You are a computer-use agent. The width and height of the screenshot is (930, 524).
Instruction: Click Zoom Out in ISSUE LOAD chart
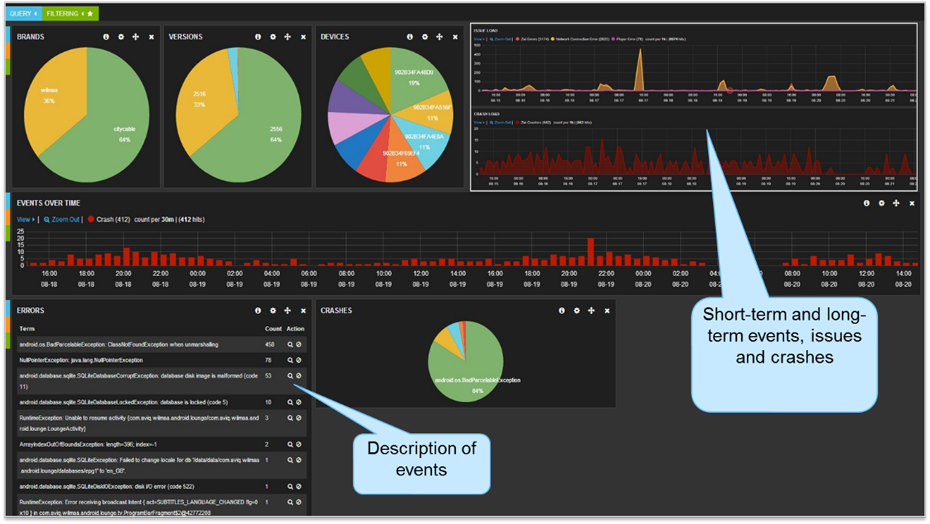500,39
